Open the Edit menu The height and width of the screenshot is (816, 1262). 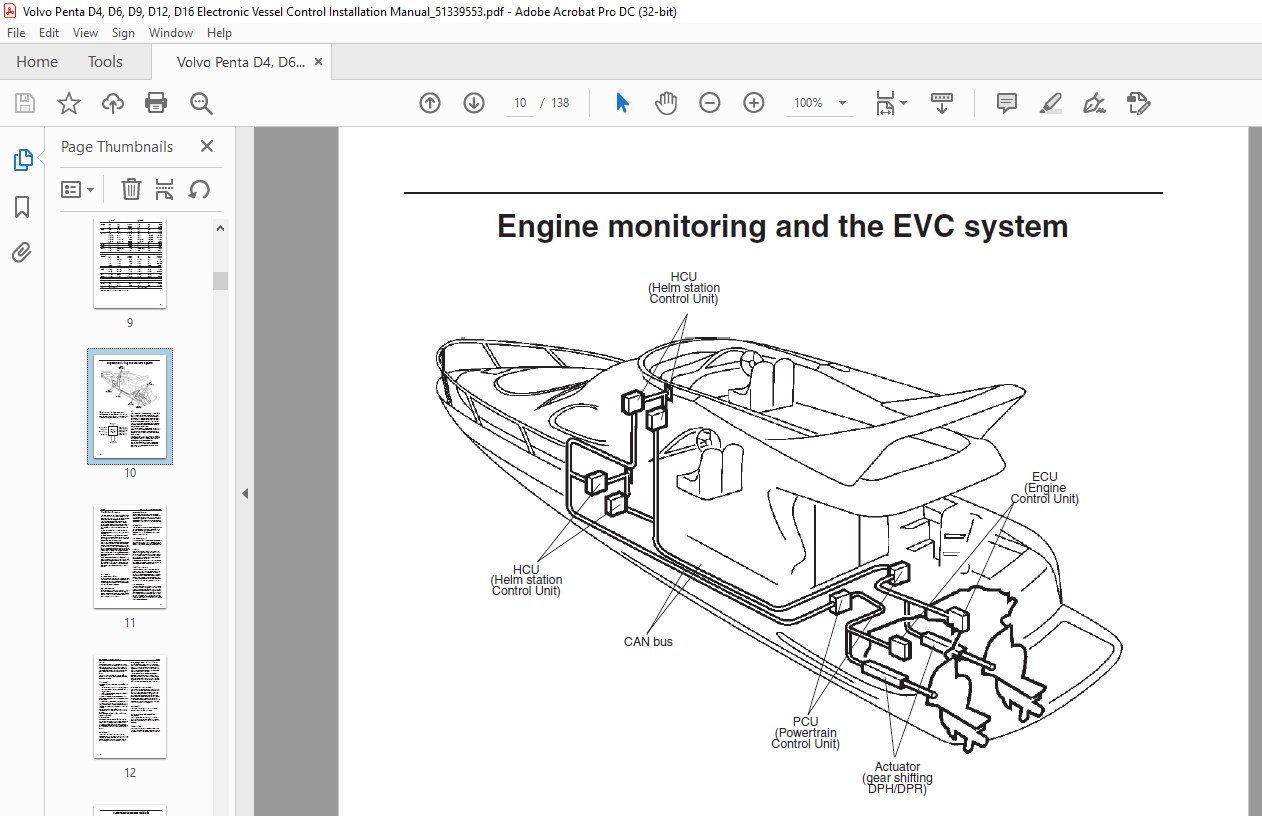coord(49,33)
